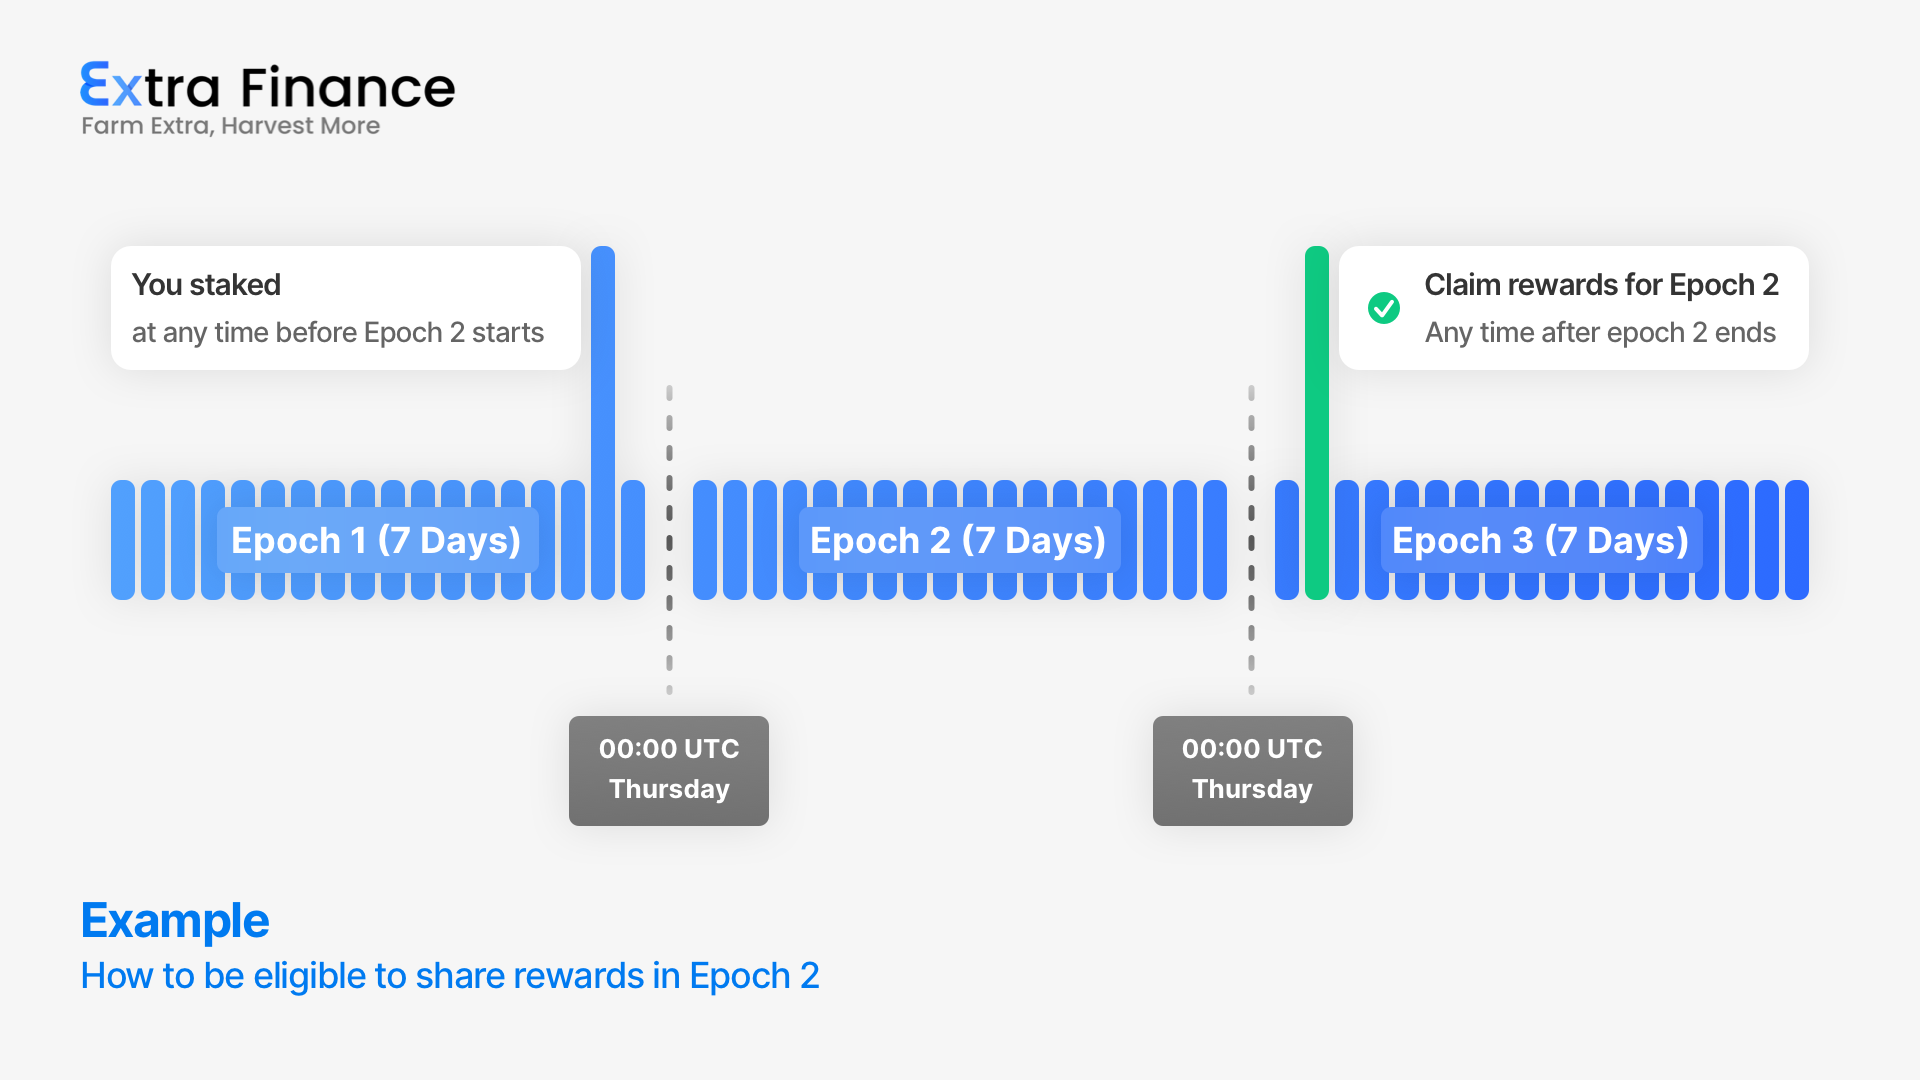This screenshot has height=1080, width=1920.
Task: Click "How to be eligible to share rewards" subtitle
Action: (x=450, y=976)
